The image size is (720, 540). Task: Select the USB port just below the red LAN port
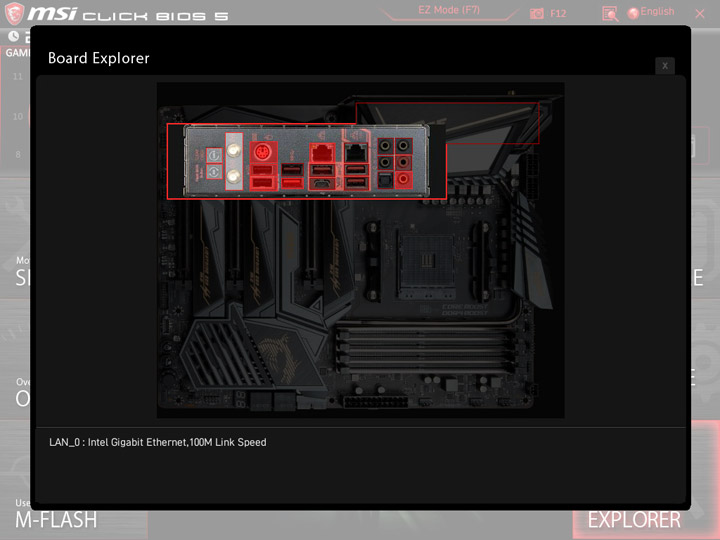[x=322, y=170]
